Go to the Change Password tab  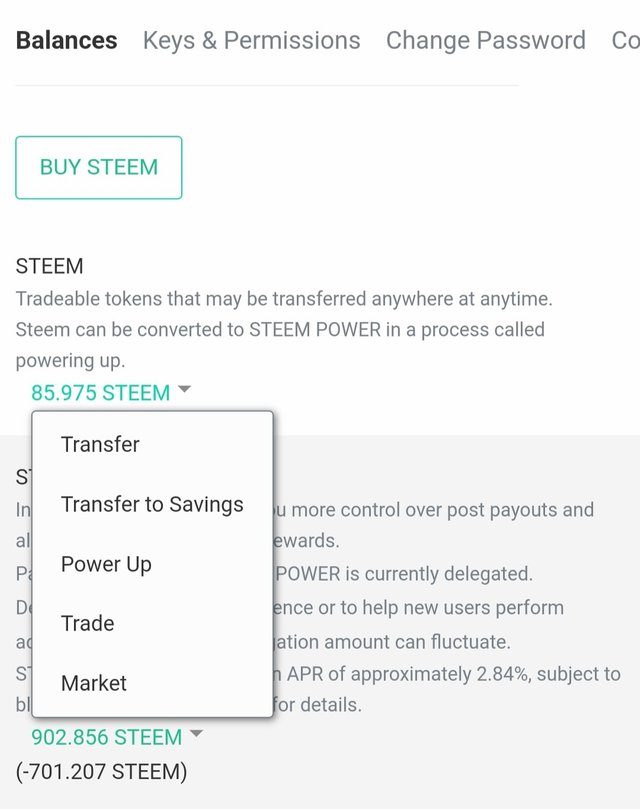(485, 41)
